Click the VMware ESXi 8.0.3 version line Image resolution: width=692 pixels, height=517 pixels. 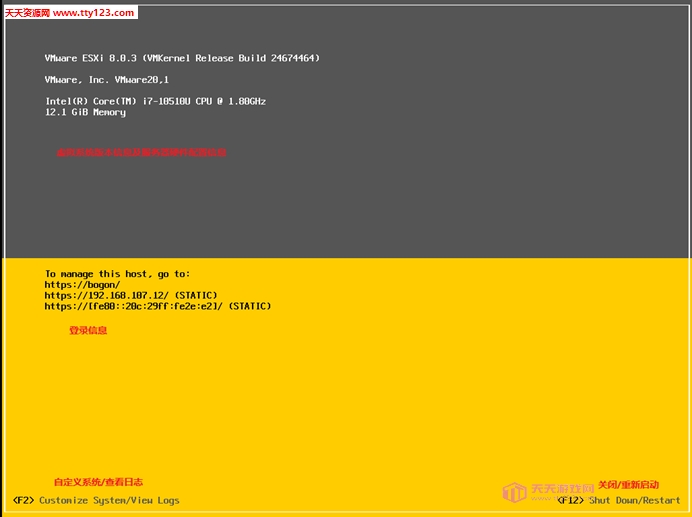(182, 58)
